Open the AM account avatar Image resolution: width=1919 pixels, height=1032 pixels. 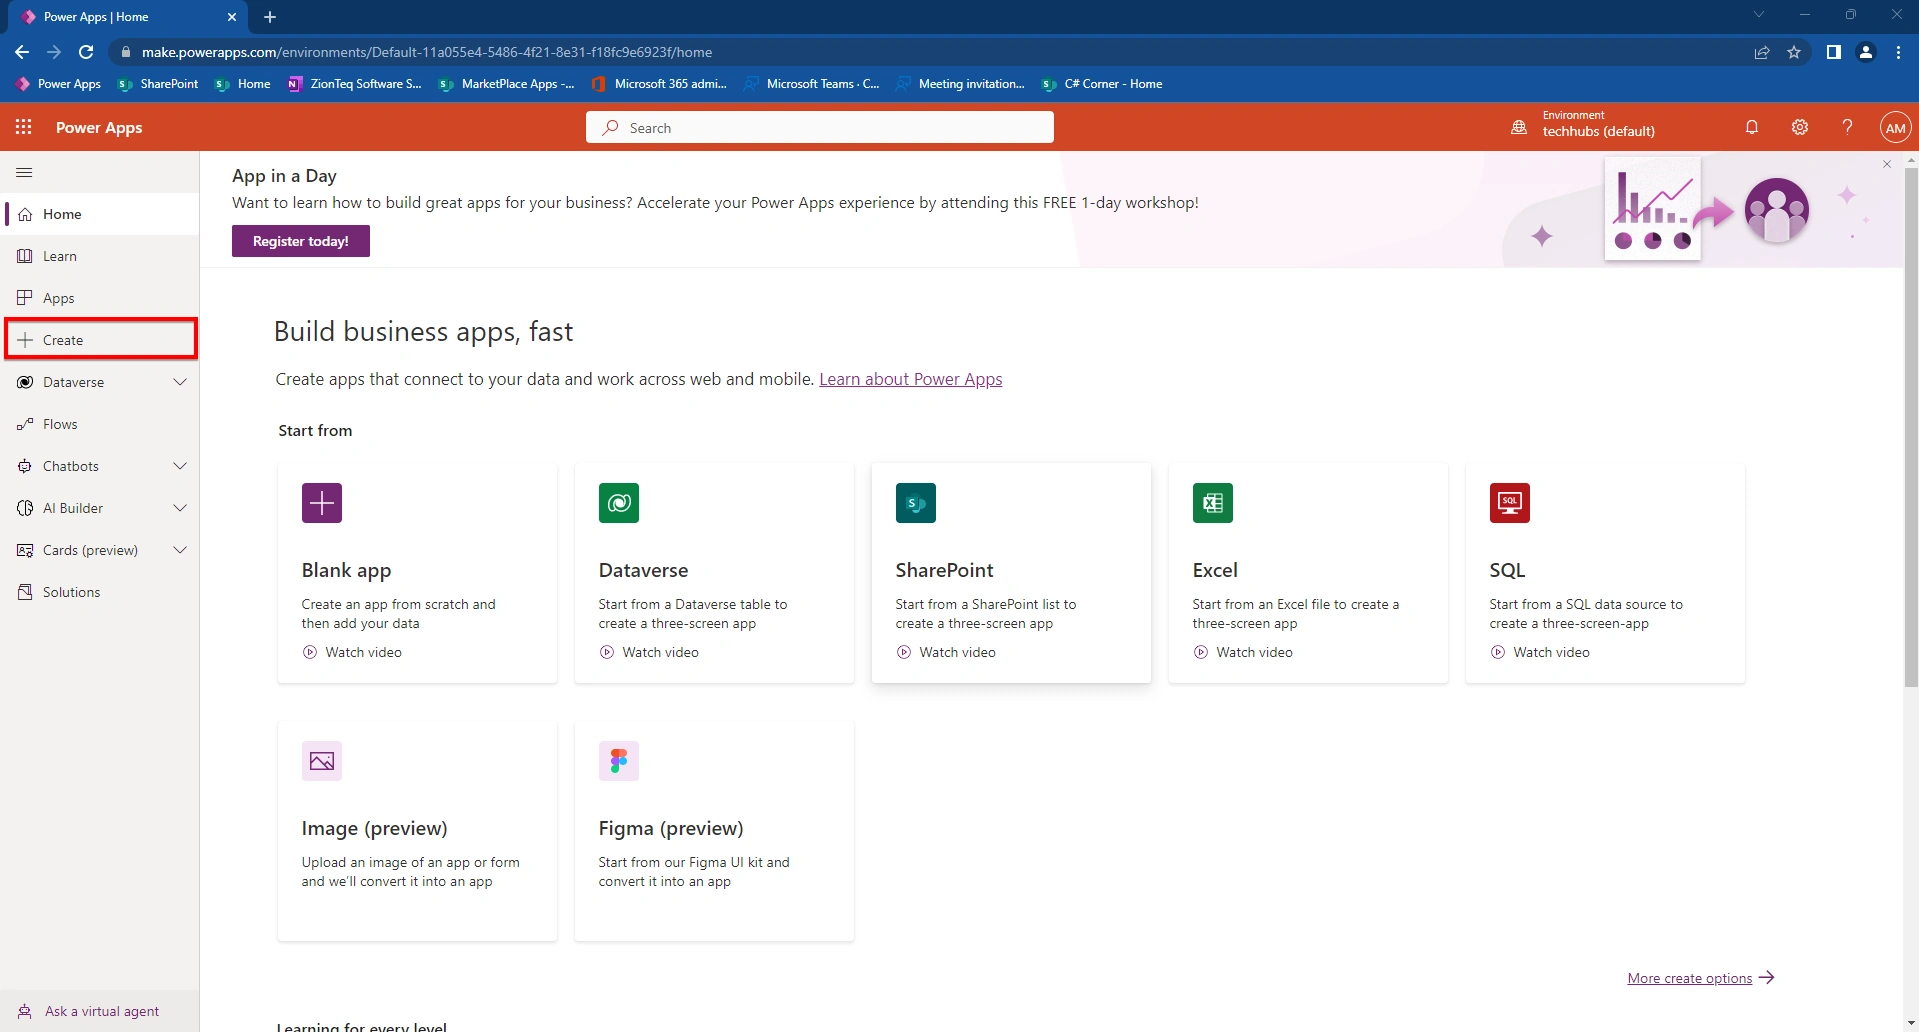(1895, 127)
